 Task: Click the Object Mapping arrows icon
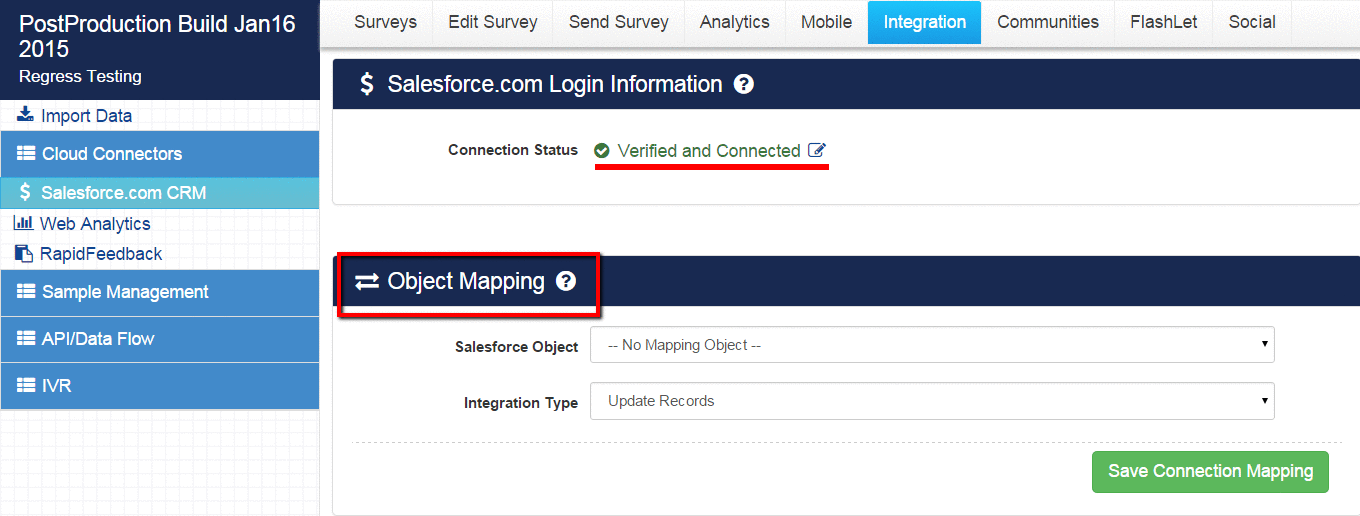click(x=367, y=282)
